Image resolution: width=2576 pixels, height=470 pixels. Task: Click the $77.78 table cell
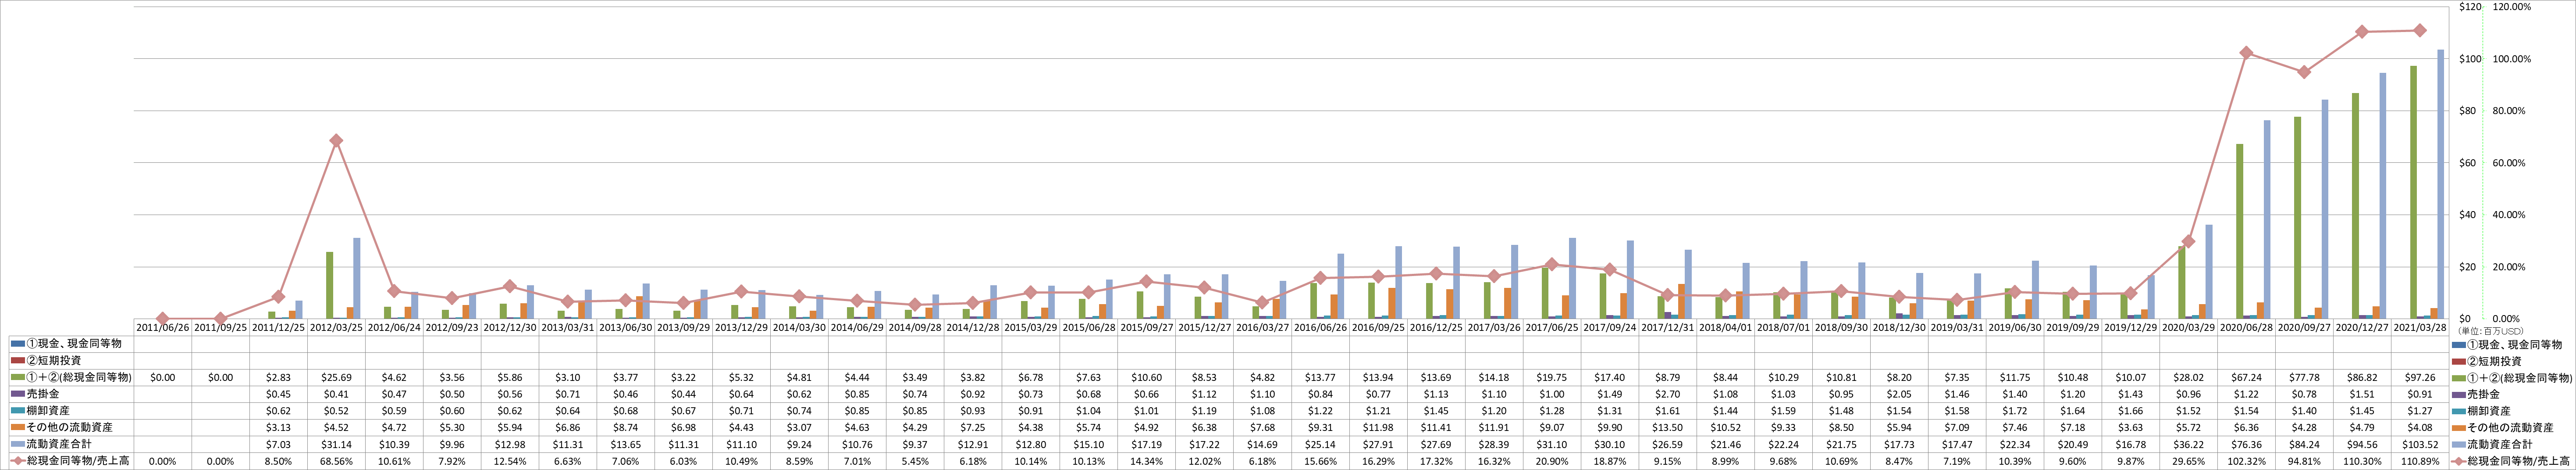tap(2304, 378)
